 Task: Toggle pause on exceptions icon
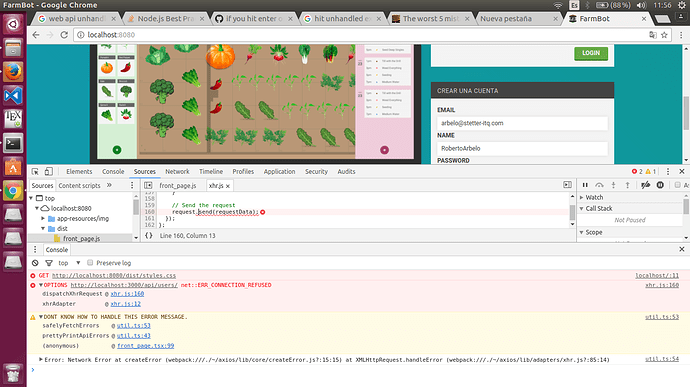click(x=660, y=185)
